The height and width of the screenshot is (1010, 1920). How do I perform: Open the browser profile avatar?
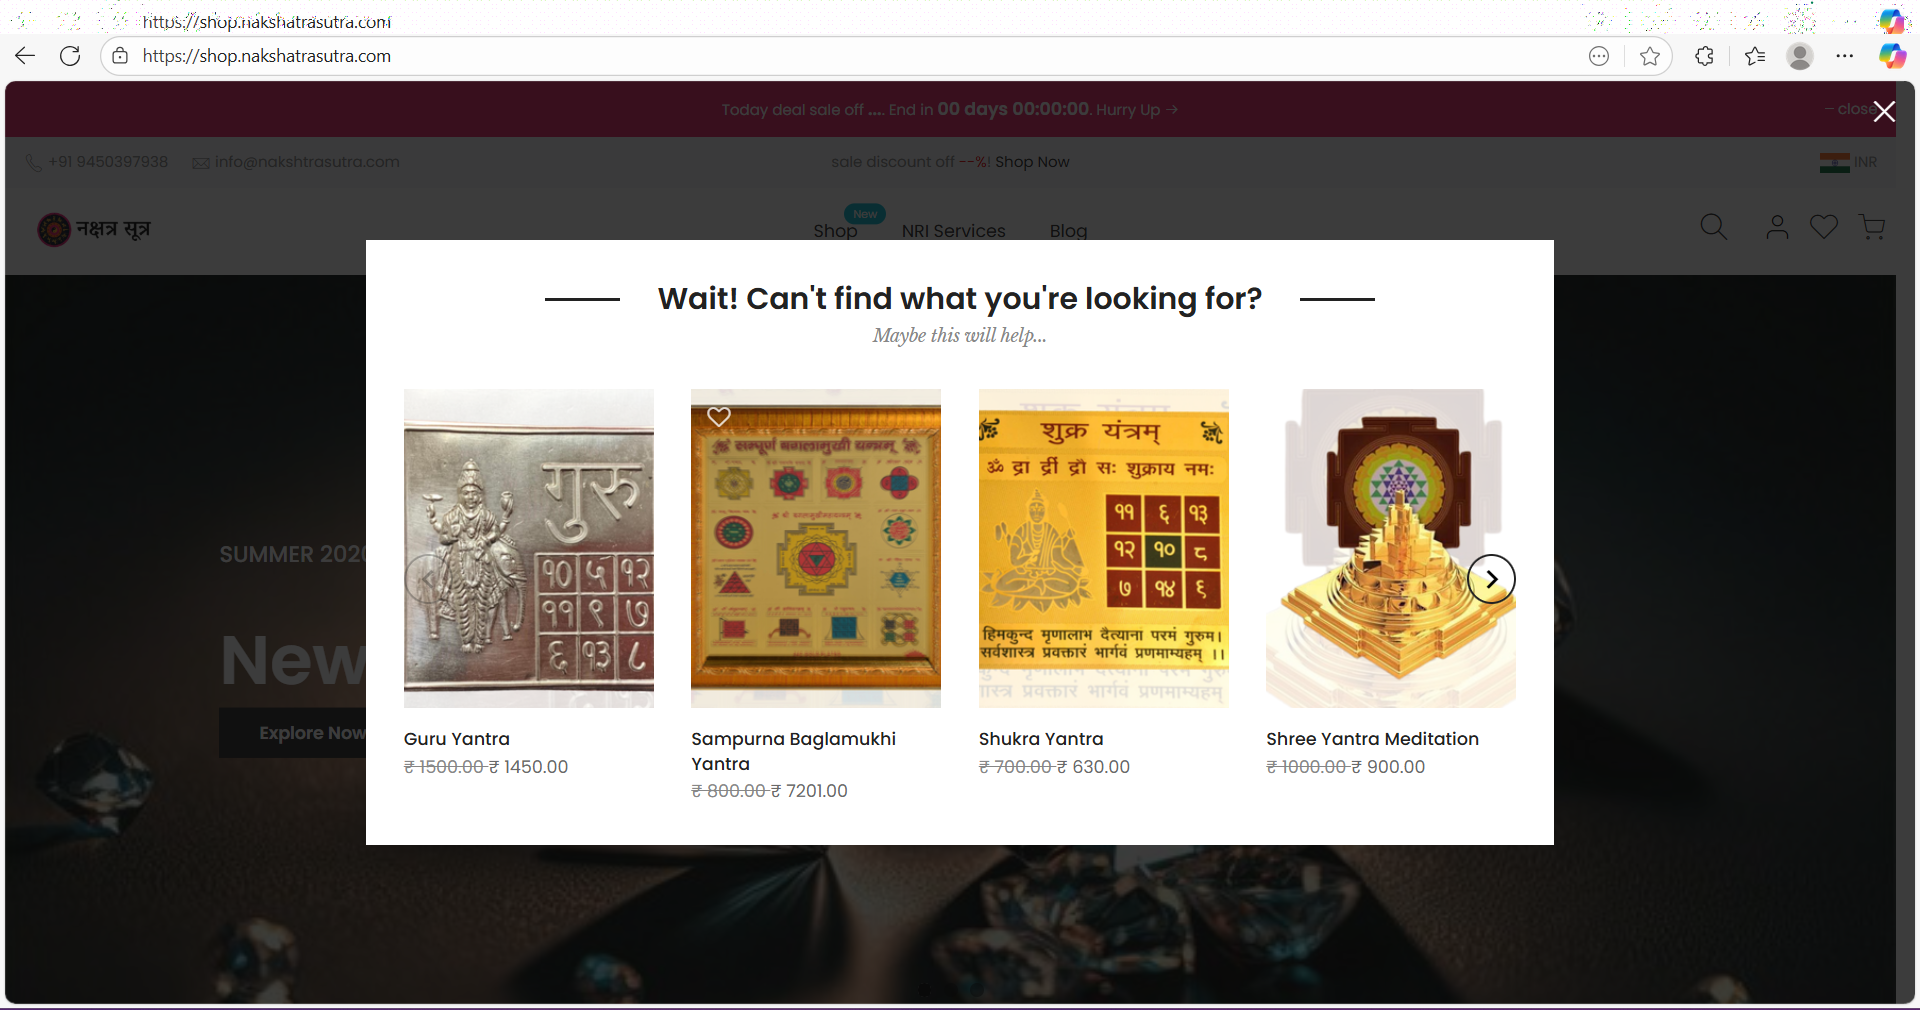pos(1800,56)
